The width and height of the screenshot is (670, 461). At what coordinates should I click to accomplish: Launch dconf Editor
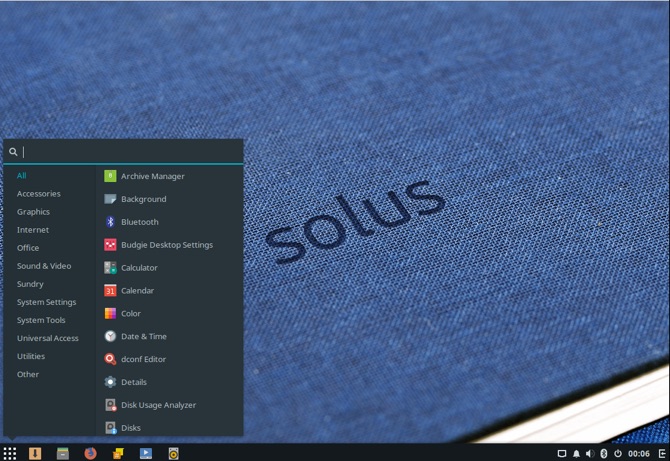[x=143, y=359]
